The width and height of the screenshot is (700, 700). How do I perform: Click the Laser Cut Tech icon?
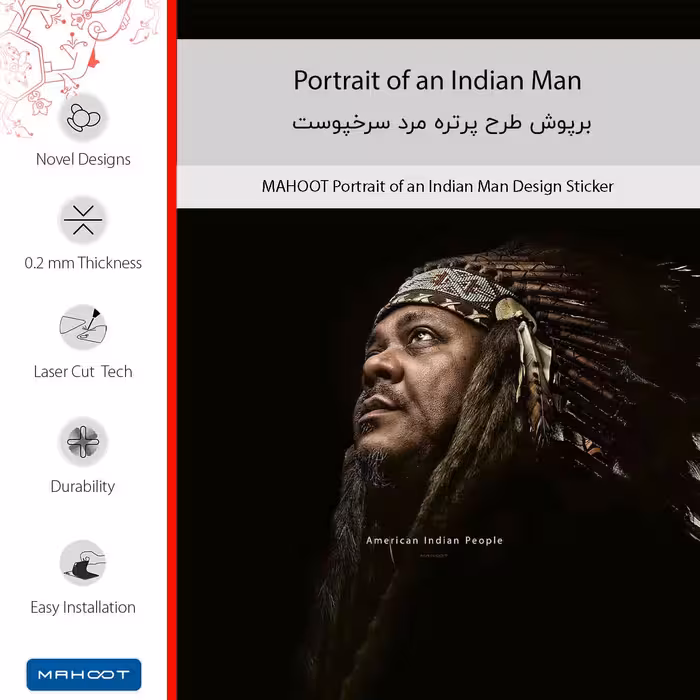pos(83,328)
